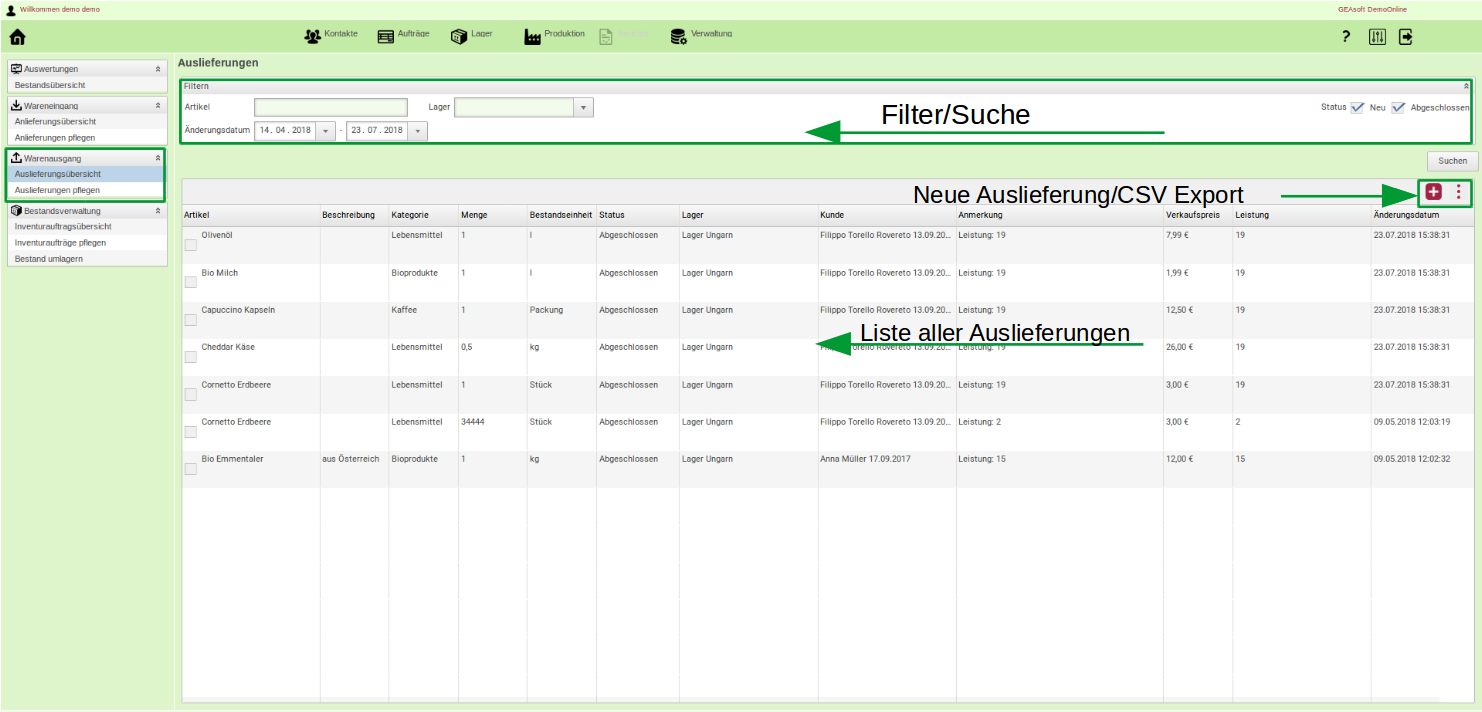Click into the Artikel filter input field

[x=330, y=107]
